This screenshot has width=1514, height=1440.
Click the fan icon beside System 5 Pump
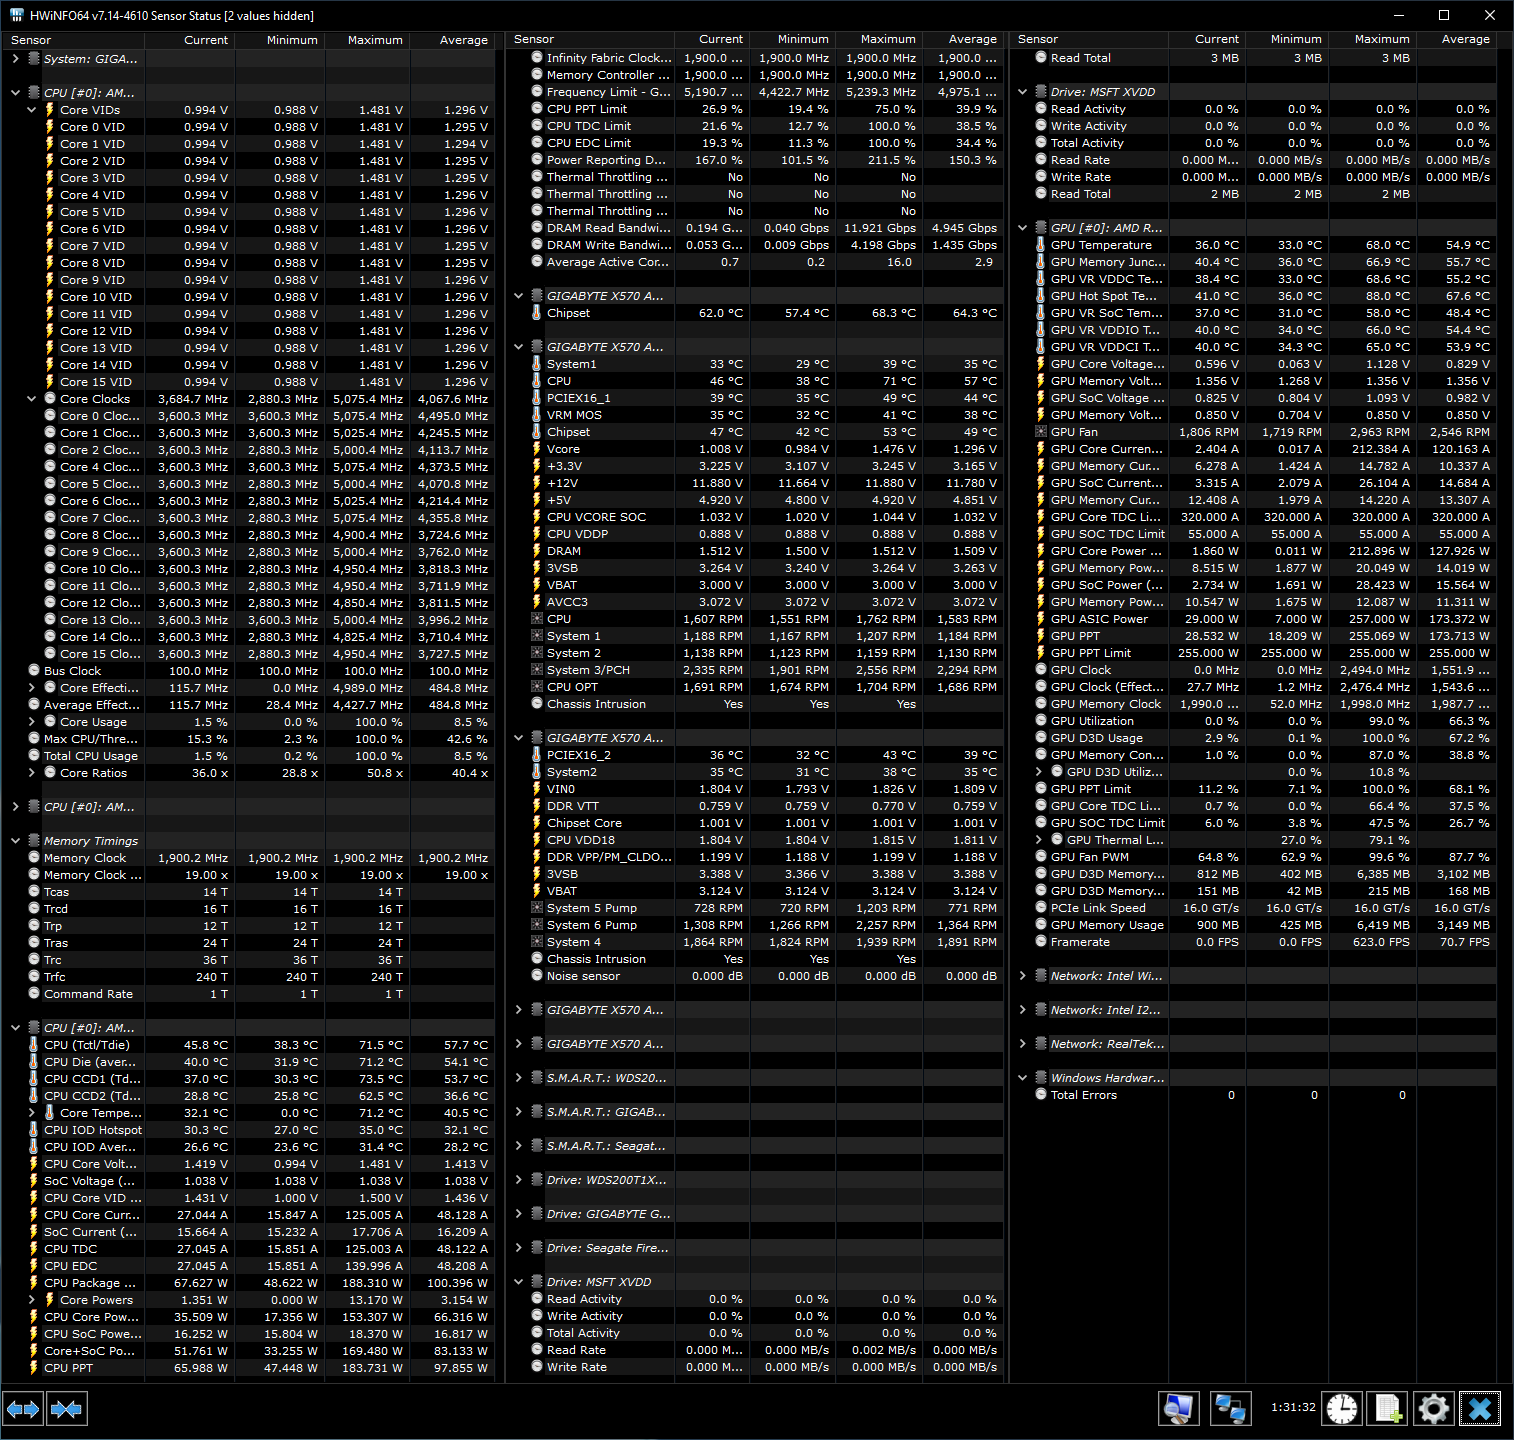point(537,908)
